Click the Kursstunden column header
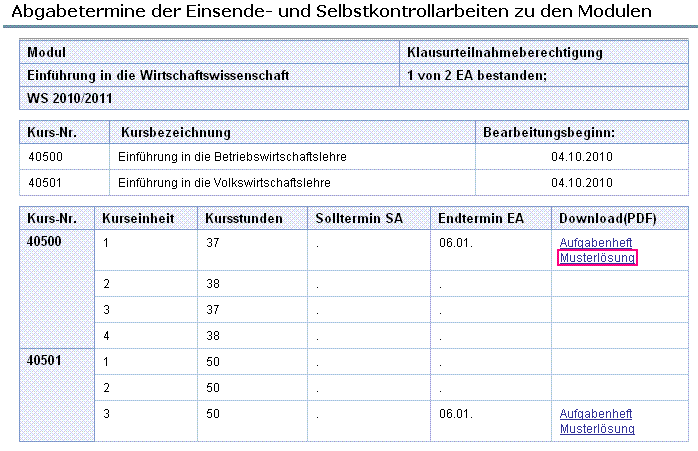The image size is (698, 451). pyautogui.click(x=252, y=218)
